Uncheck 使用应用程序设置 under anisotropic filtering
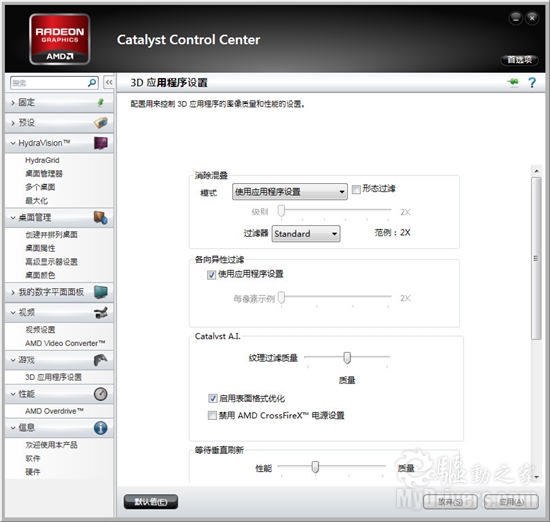The width and height of the screenshot is (550, 522). [211, 275]
